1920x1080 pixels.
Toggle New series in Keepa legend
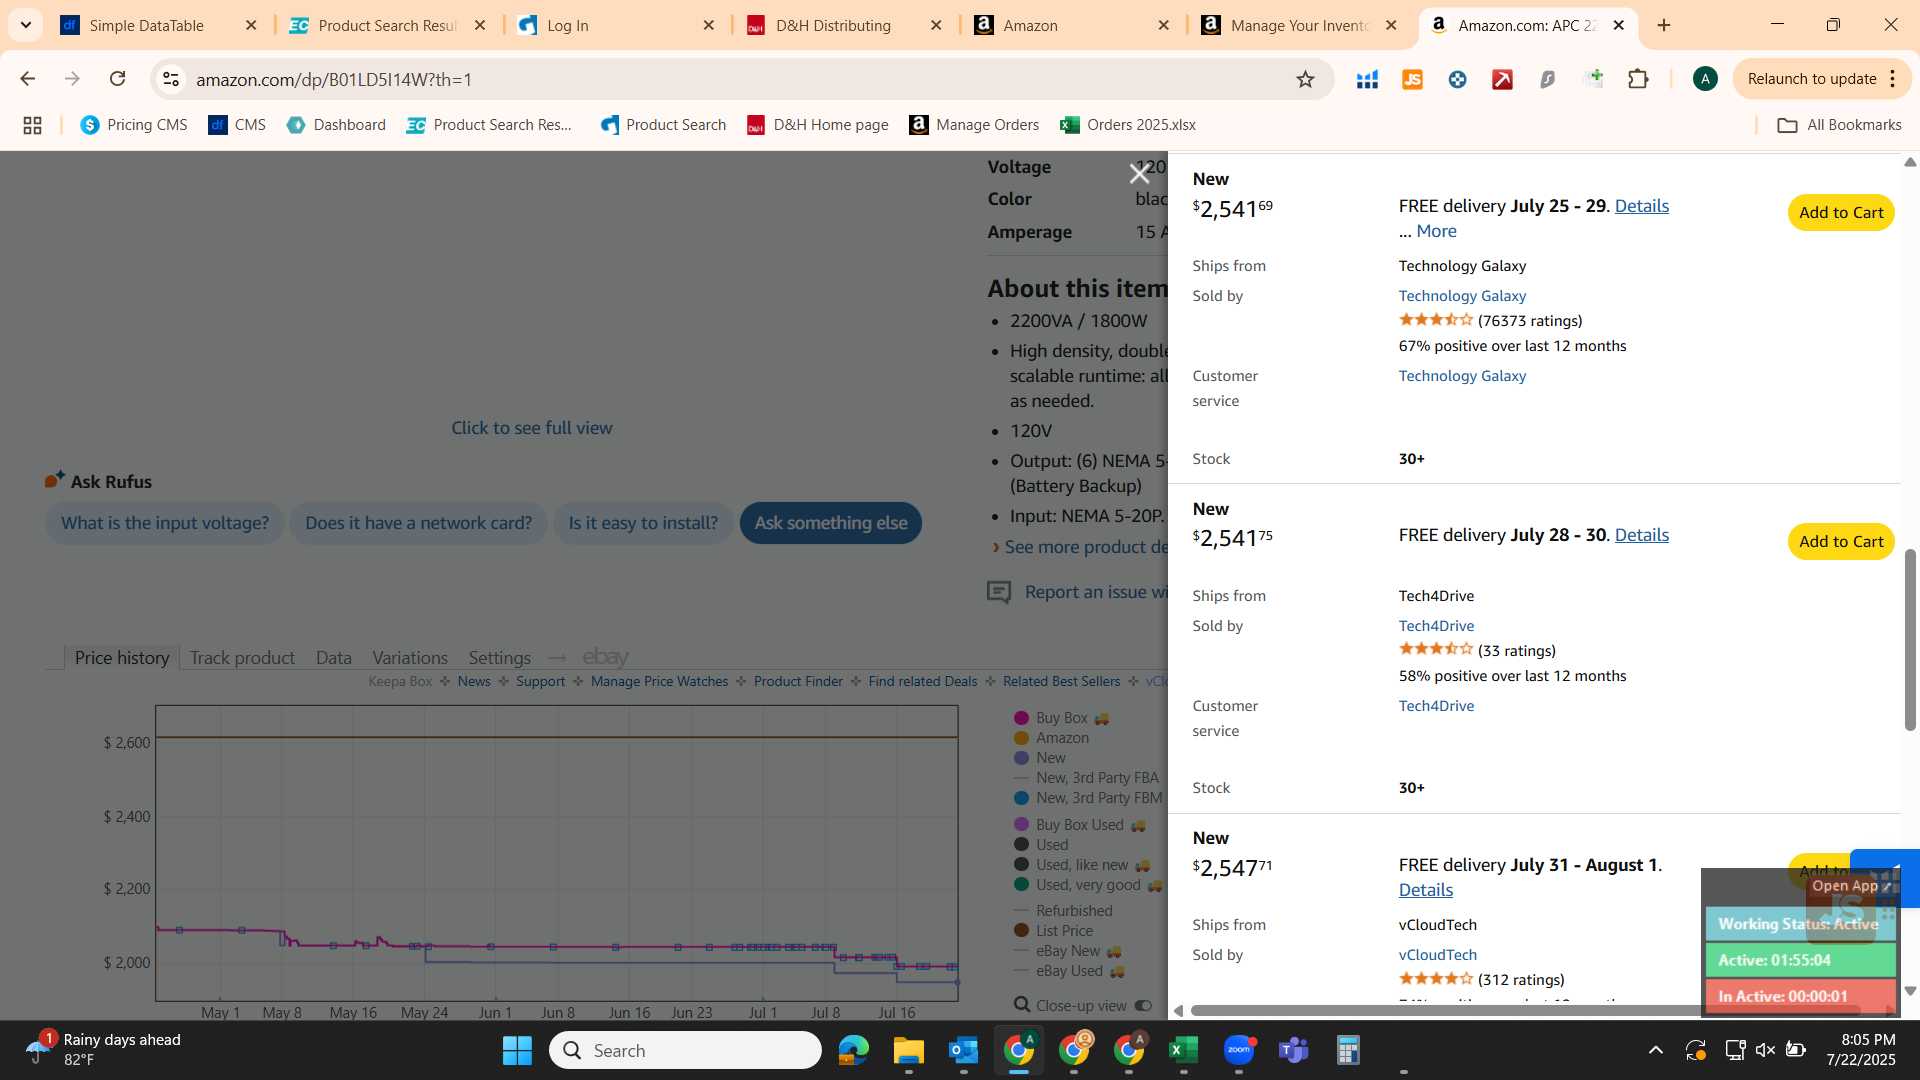[1040, 758]
